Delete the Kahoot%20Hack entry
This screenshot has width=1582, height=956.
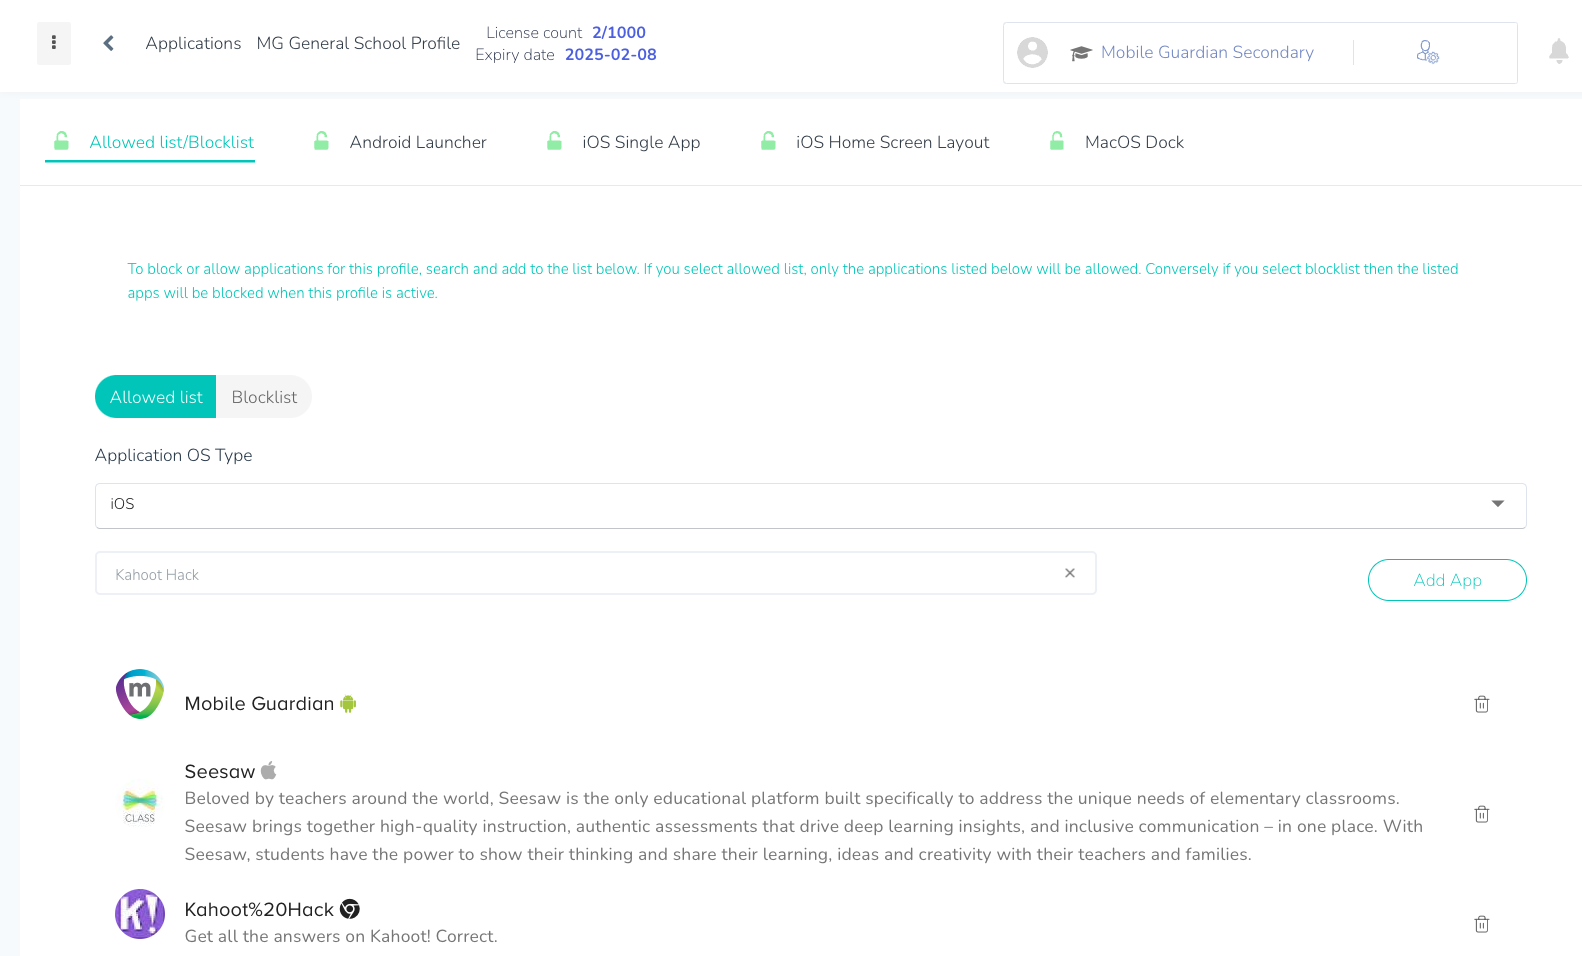pyautogui.click(x=1482, y=924)
